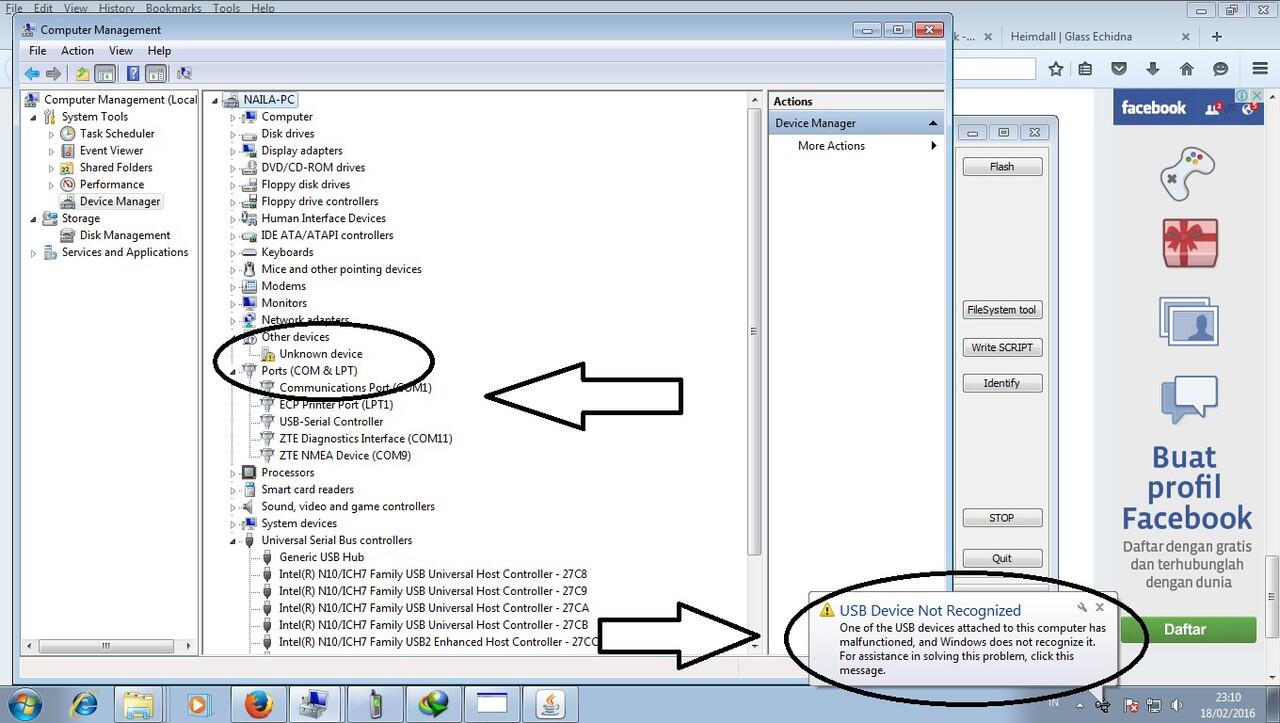Click the Scan for hardware changes icon
This screenshot has width=1280, height=723.
(x=184, y=73)
